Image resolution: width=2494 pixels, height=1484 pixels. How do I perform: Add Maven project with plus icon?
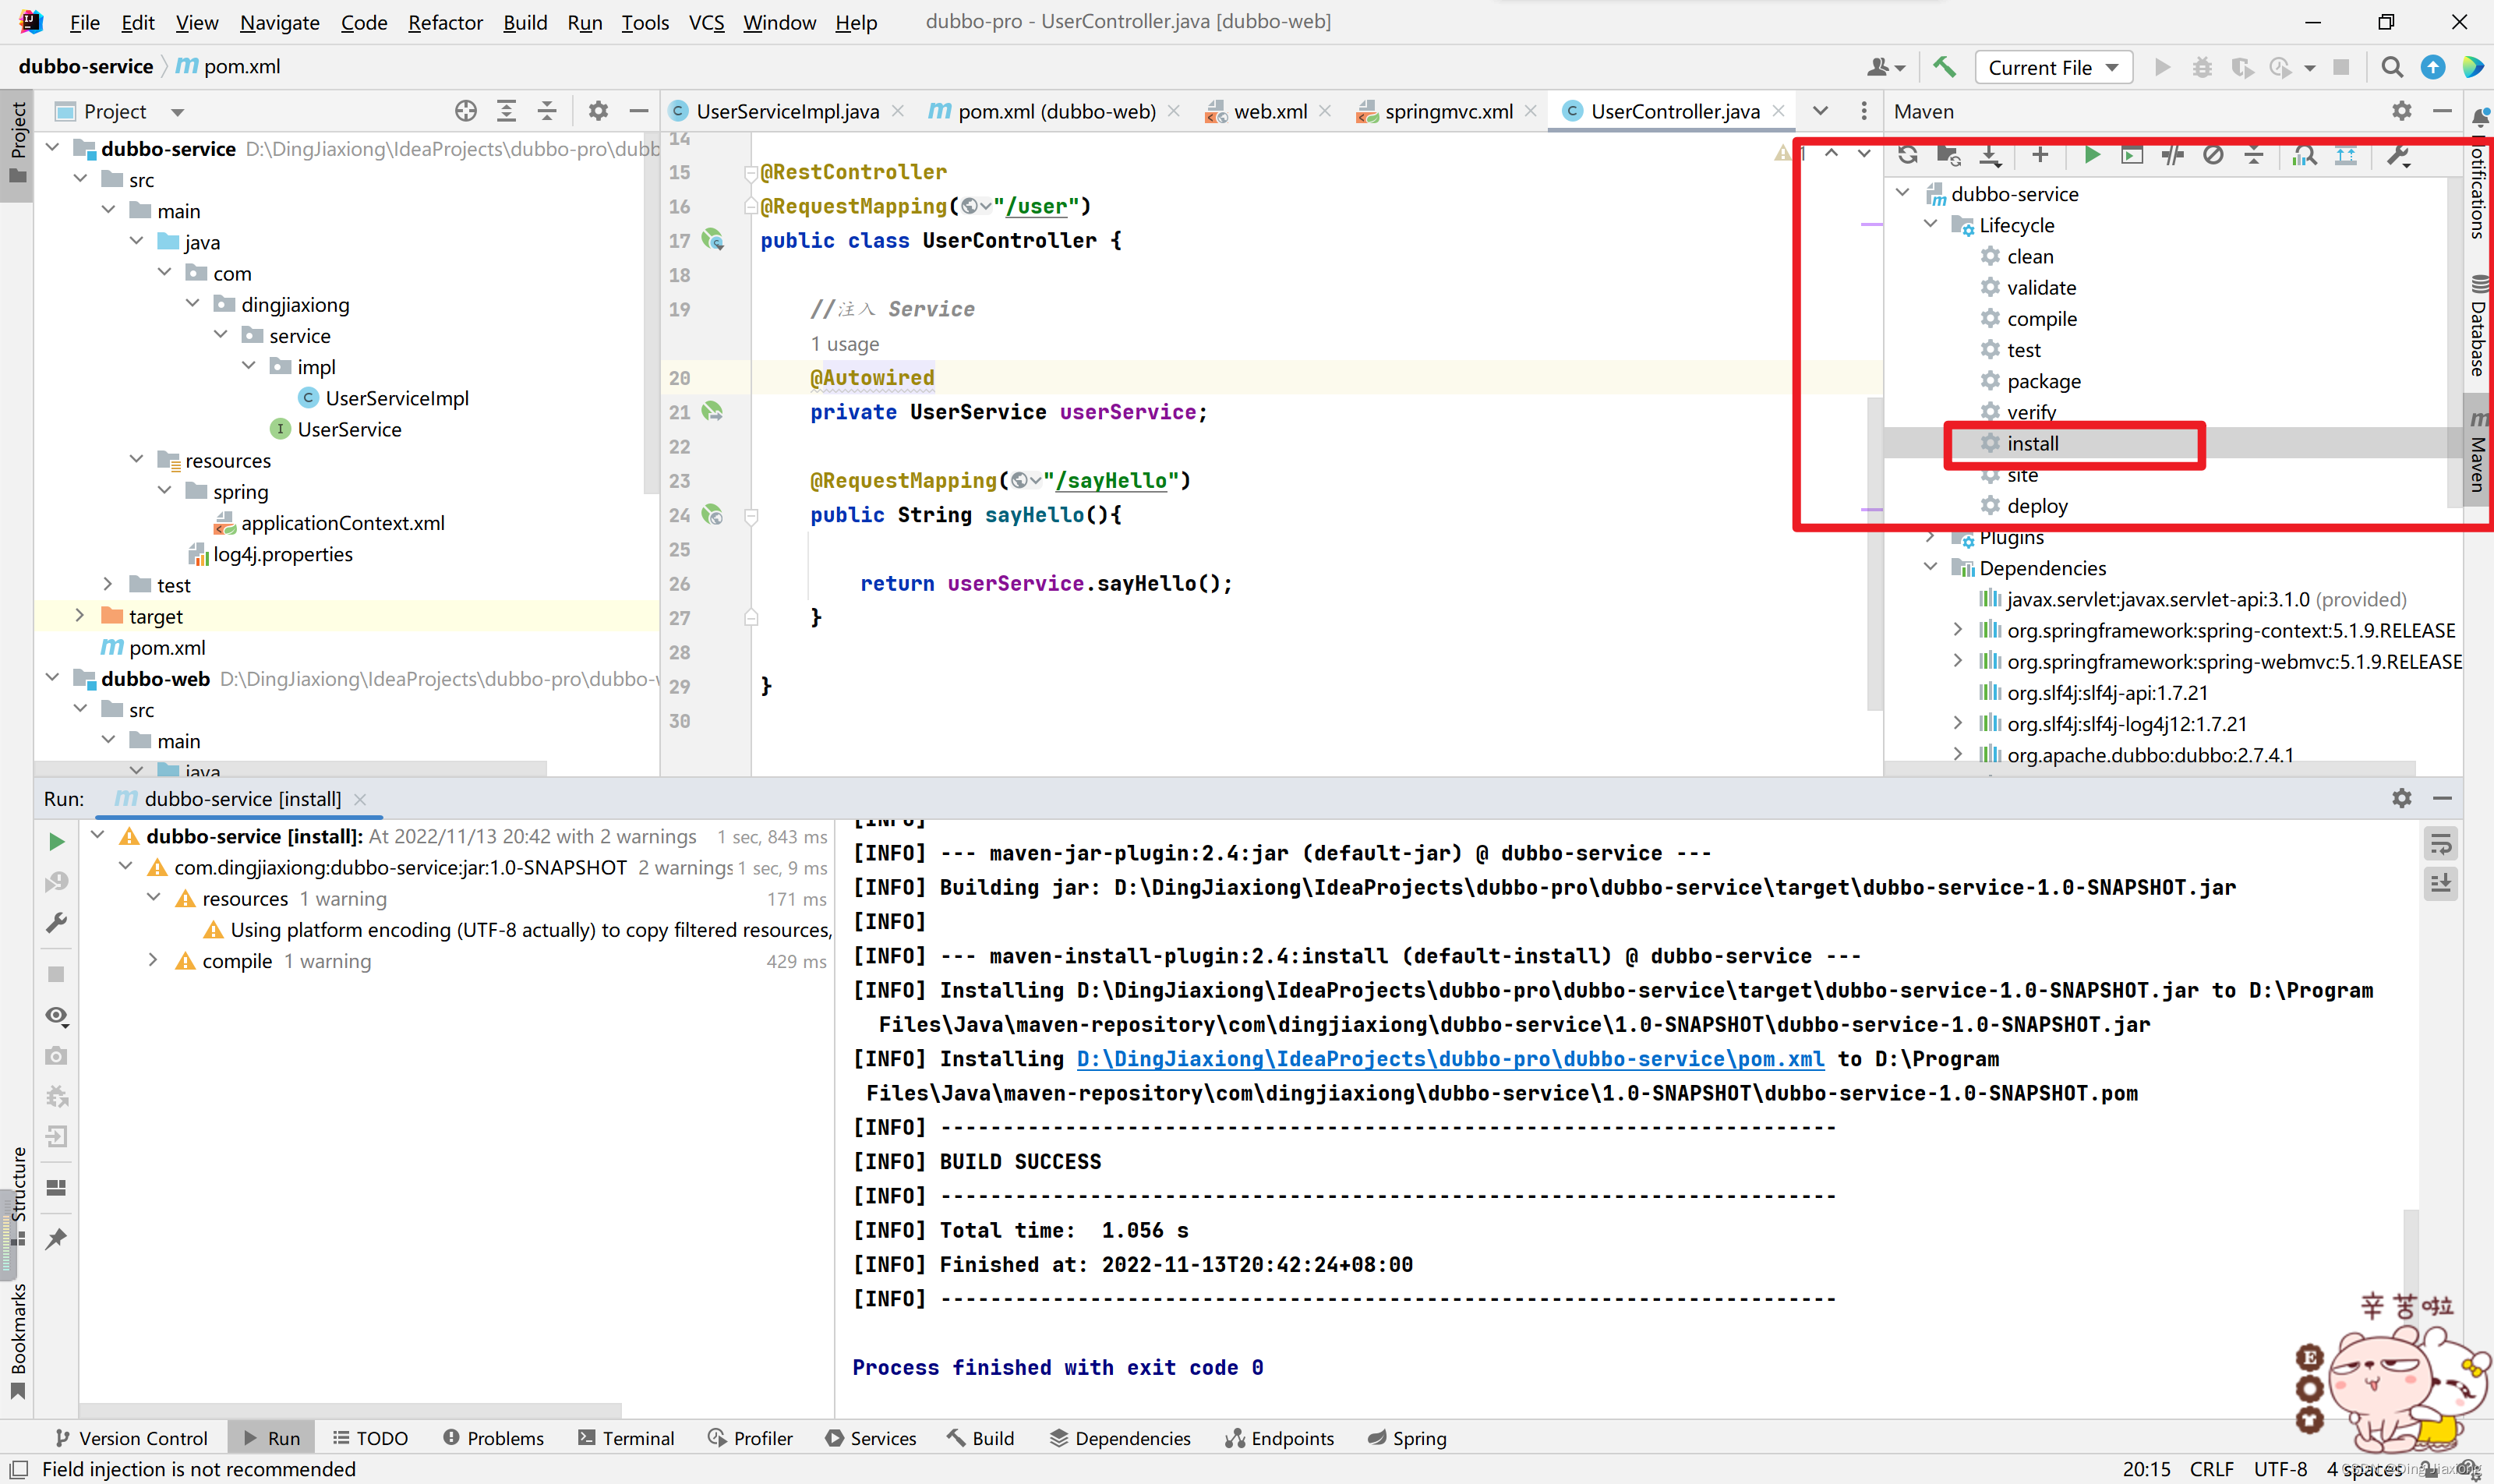pos(2040,155)
